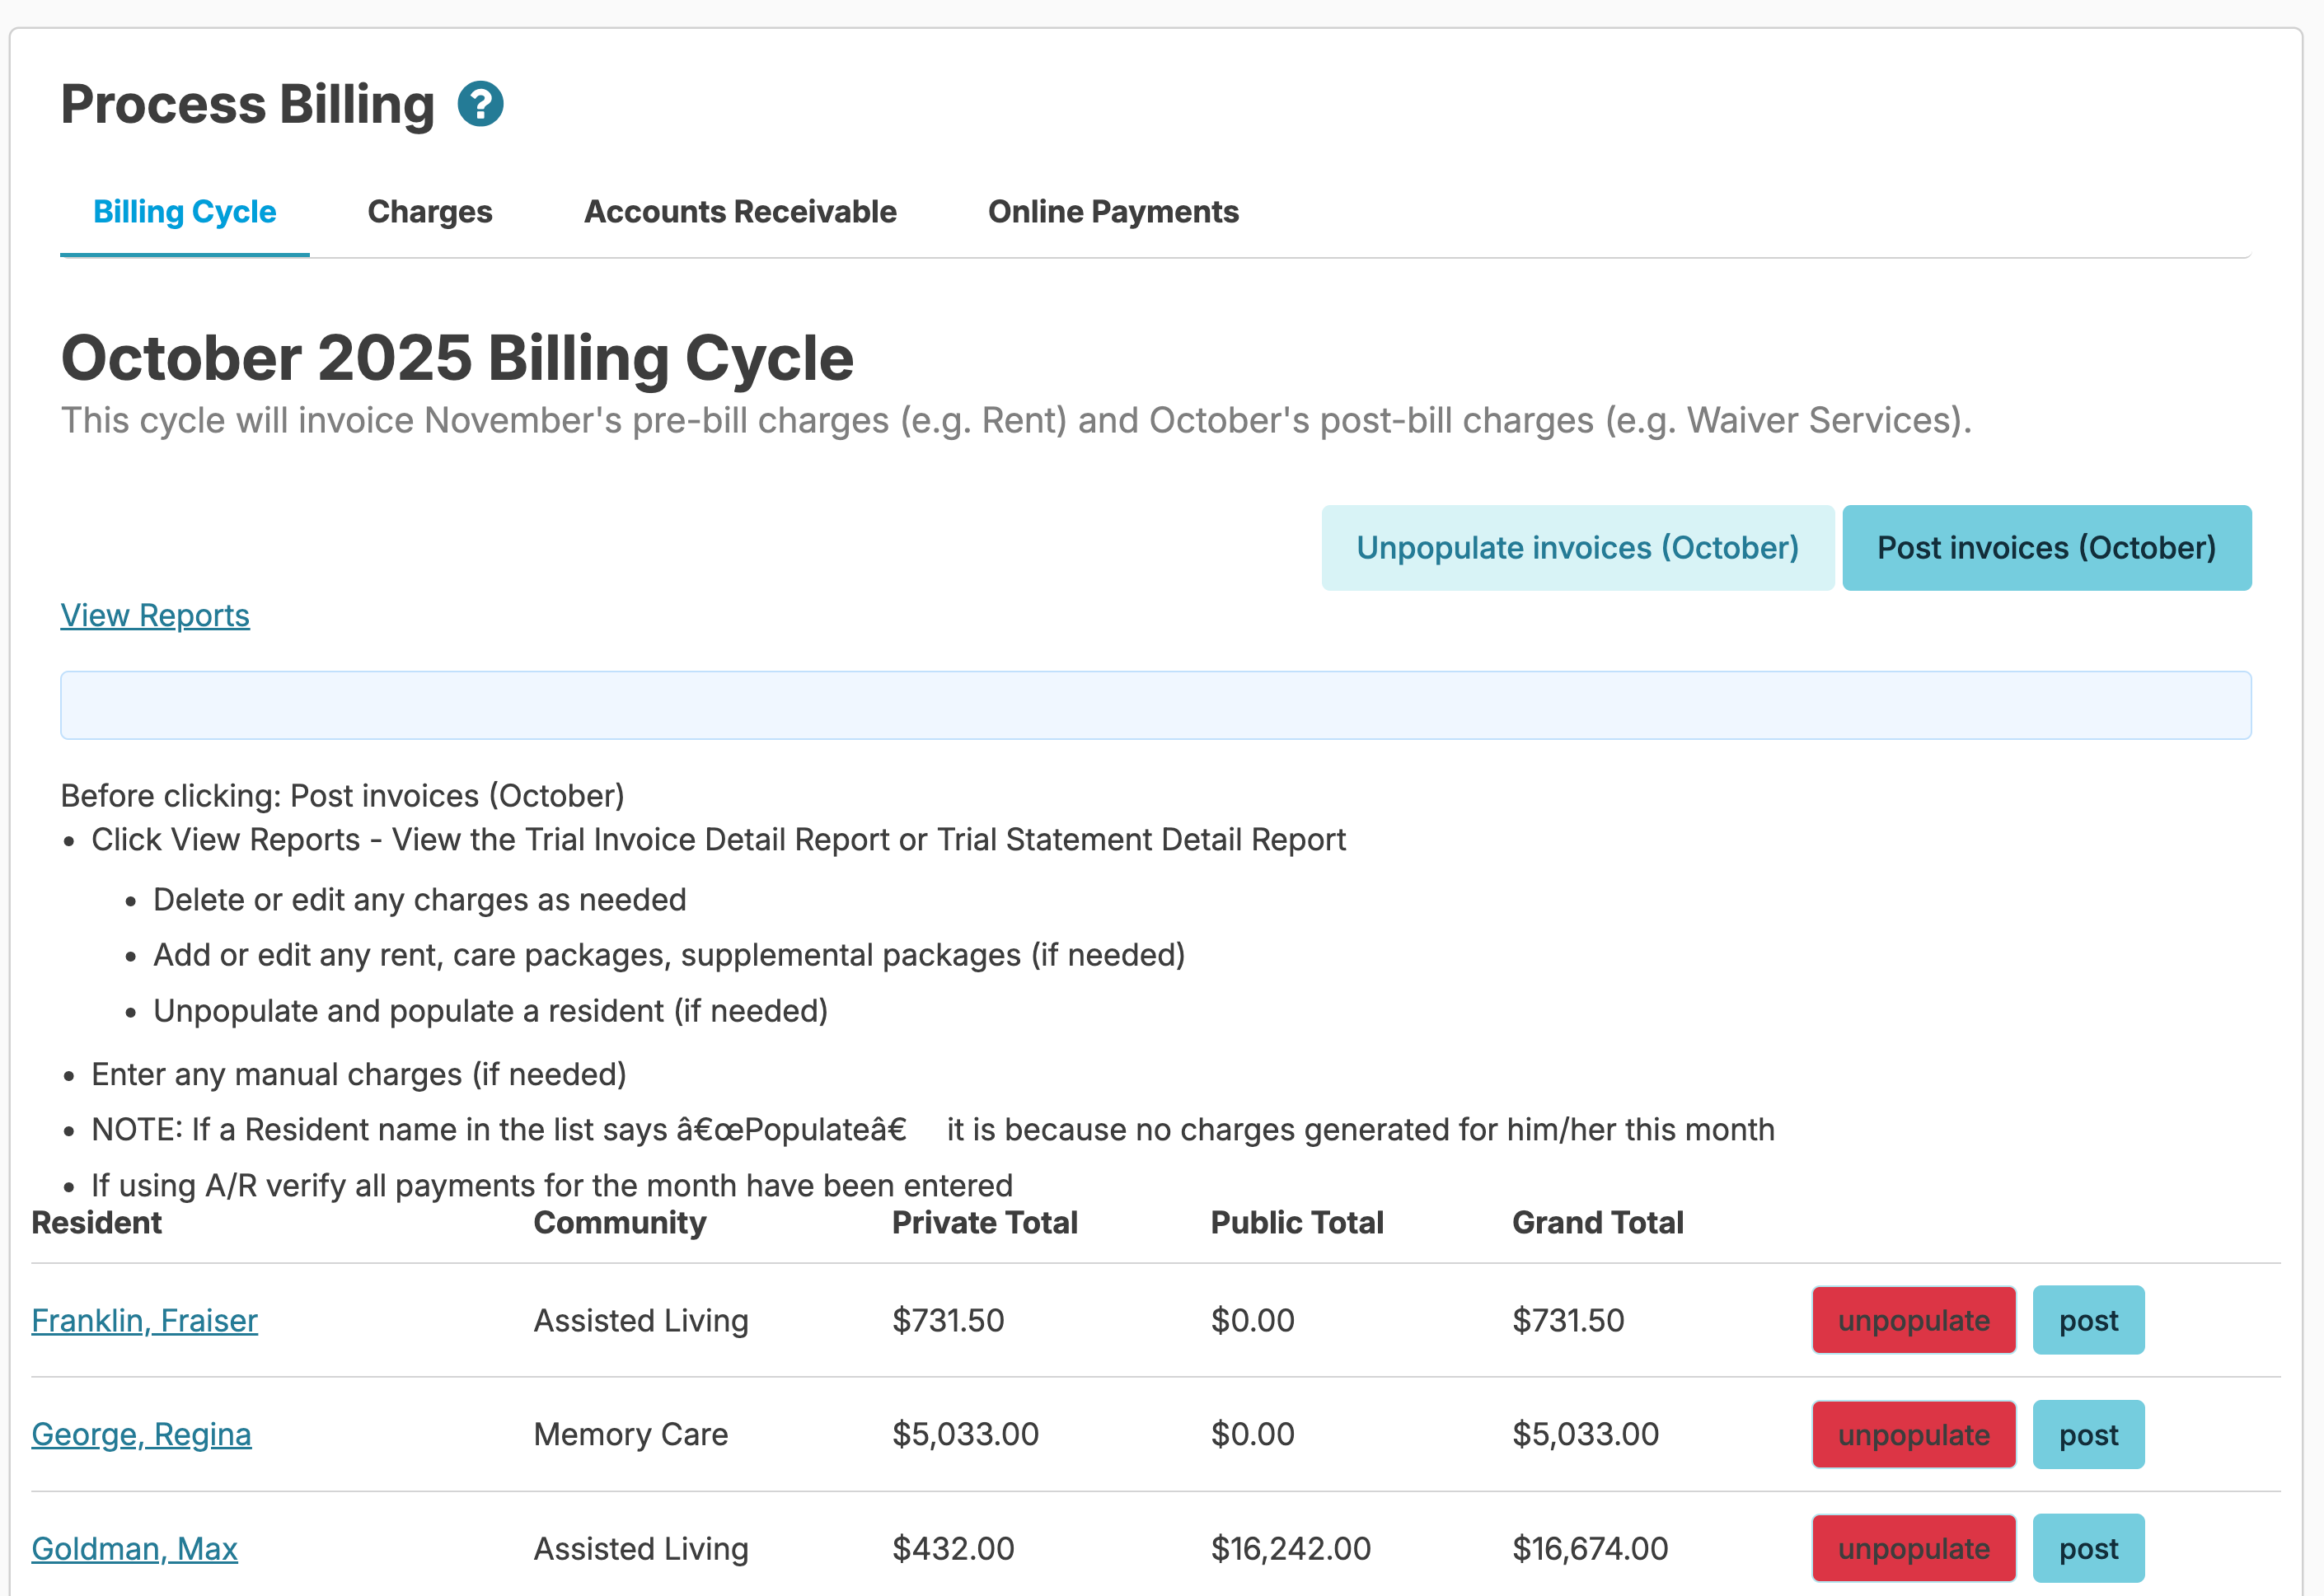This screenshot has height=1596, width=2324.
Task: Go to the Online Payments tab
Action: point(1113,212)
